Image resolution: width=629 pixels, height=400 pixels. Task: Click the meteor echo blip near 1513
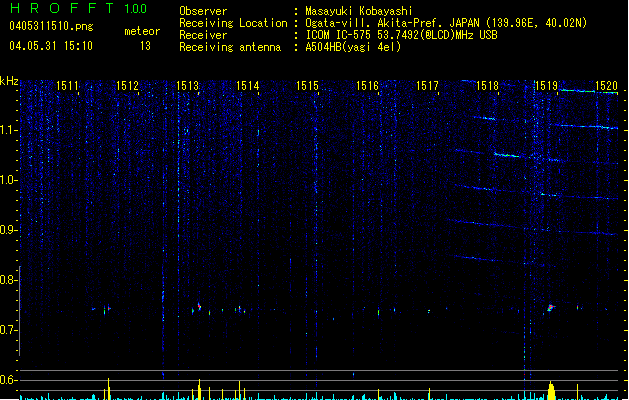pyautogui.click(x=199, y=307)
